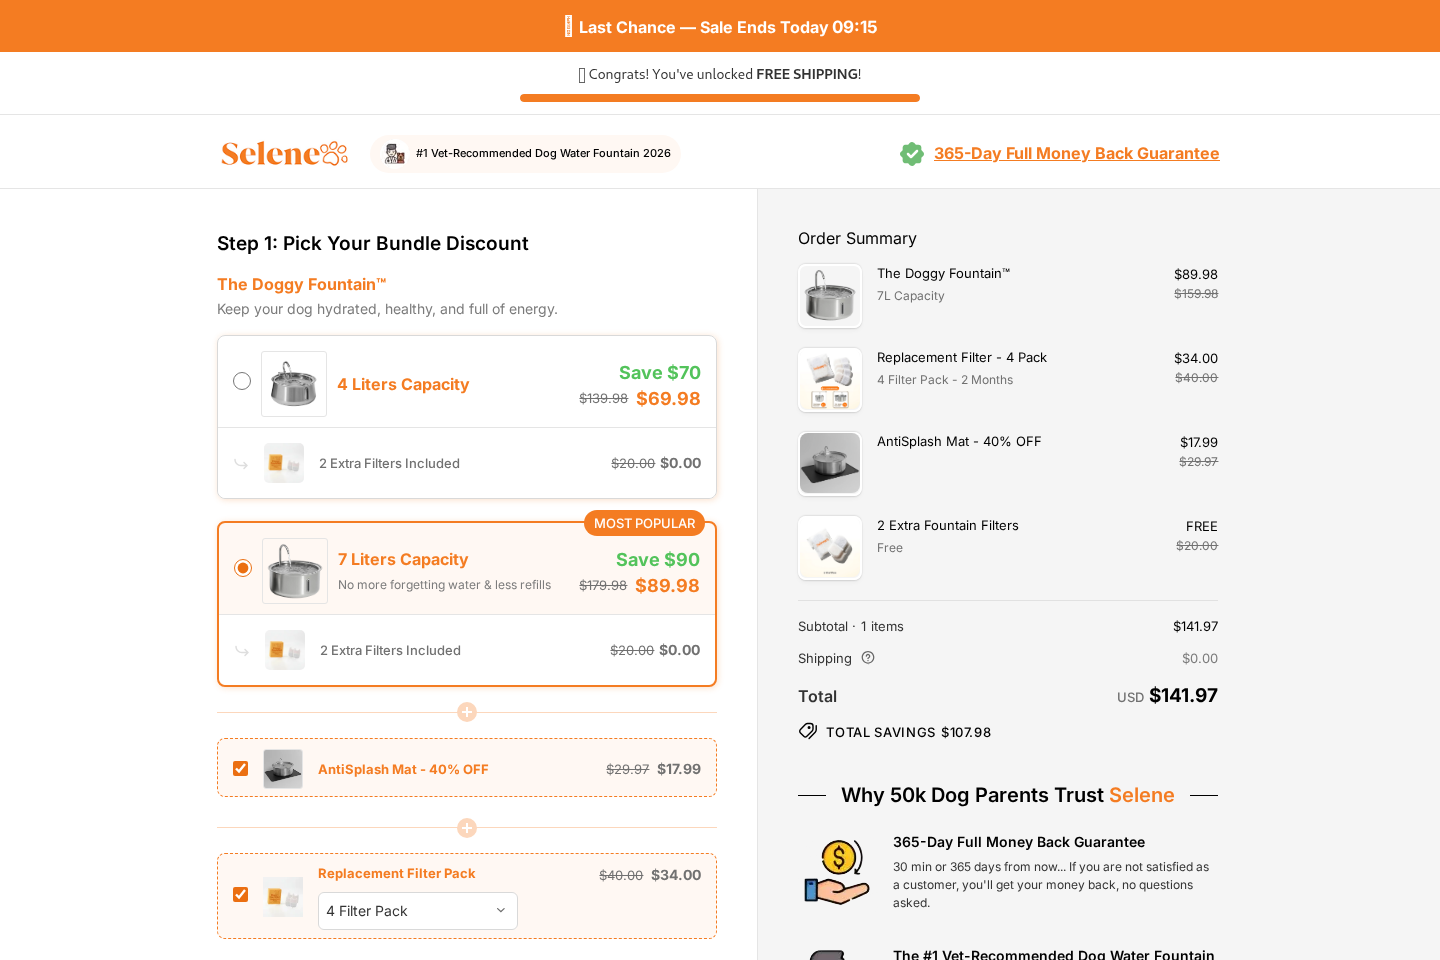
Task: Click the AntiSplash Mat order summary image
Action: pyautogui.click(x=830, y=464)
